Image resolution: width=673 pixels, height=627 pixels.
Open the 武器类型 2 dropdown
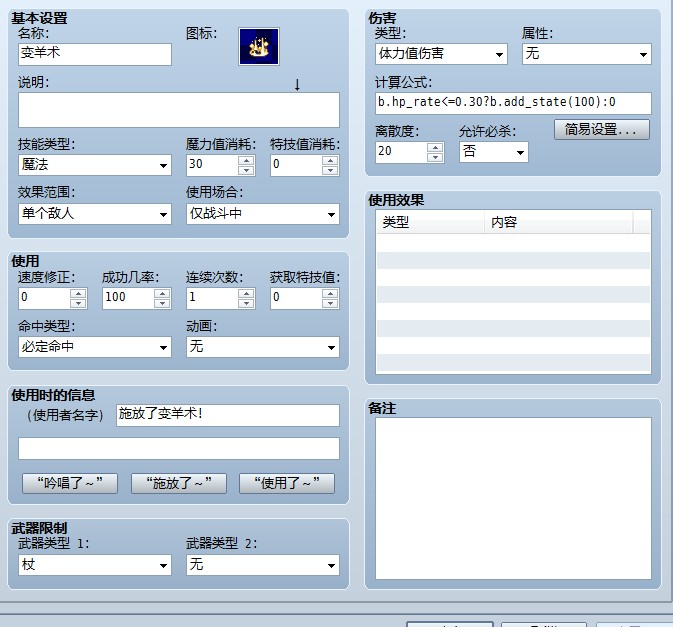click(x=263, y=565)
